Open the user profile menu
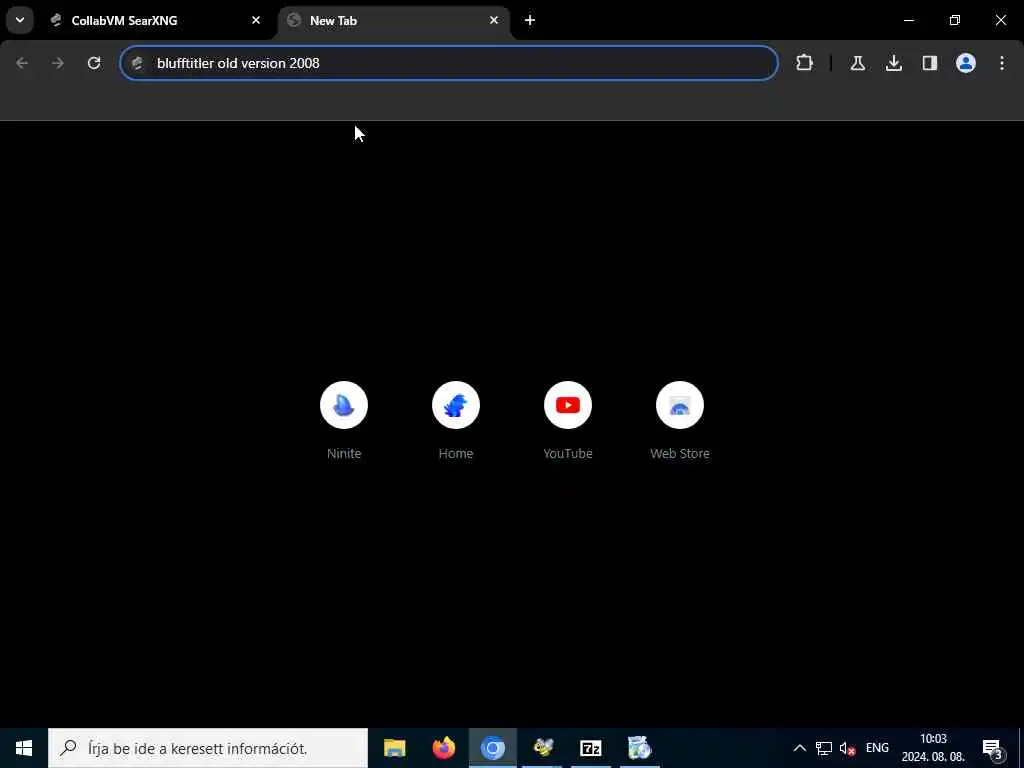This screenshot has width=1024, height=768. tap(965, 63)
